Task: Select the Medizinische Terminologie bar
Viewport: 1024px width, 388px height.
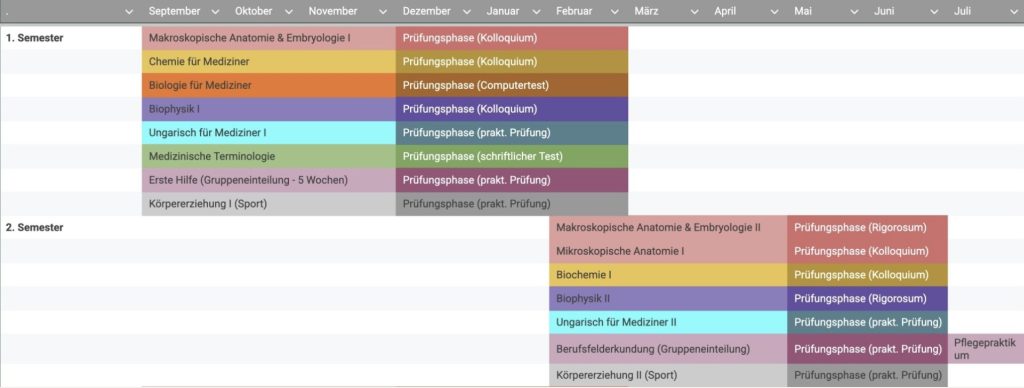Action: click(x=268, y=156)
